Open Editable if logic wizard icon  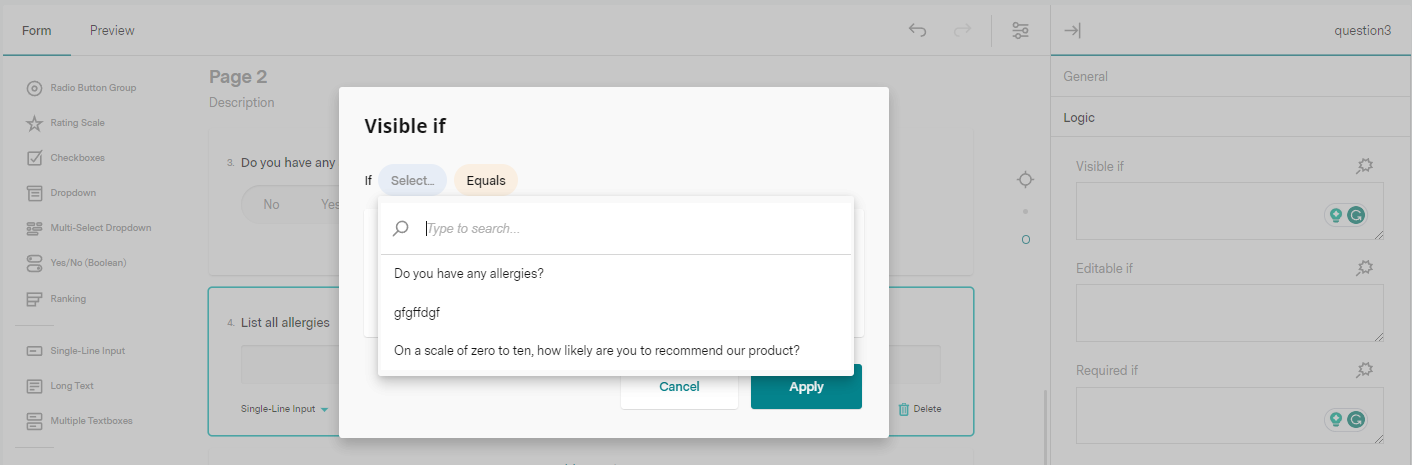(x=1364, y=268)
